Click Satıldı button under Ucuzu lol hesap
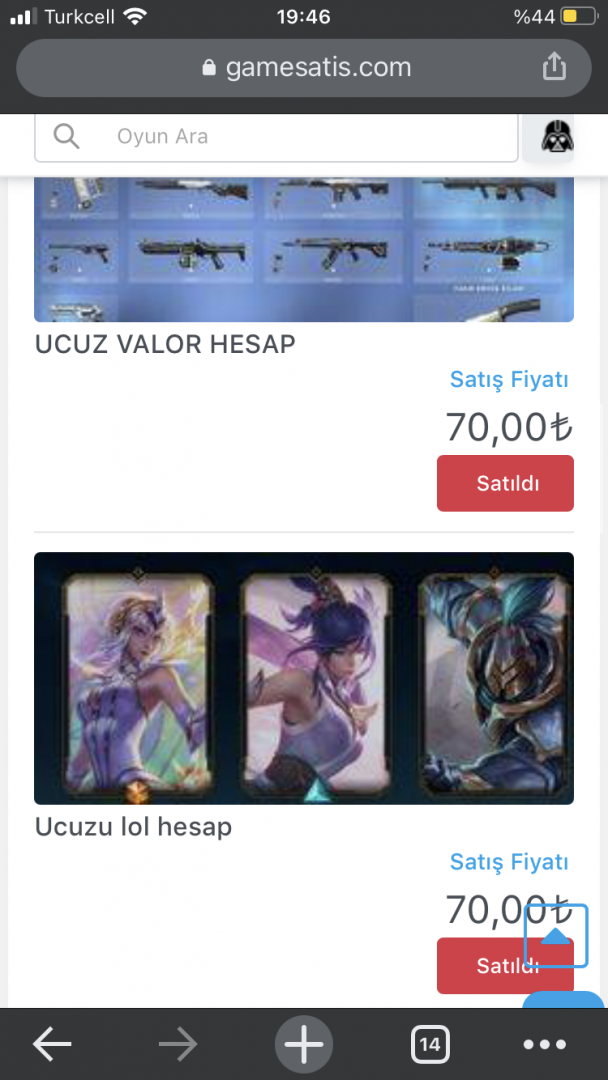This screenshot has height=1080, width=608. click(x=505, y=965)
